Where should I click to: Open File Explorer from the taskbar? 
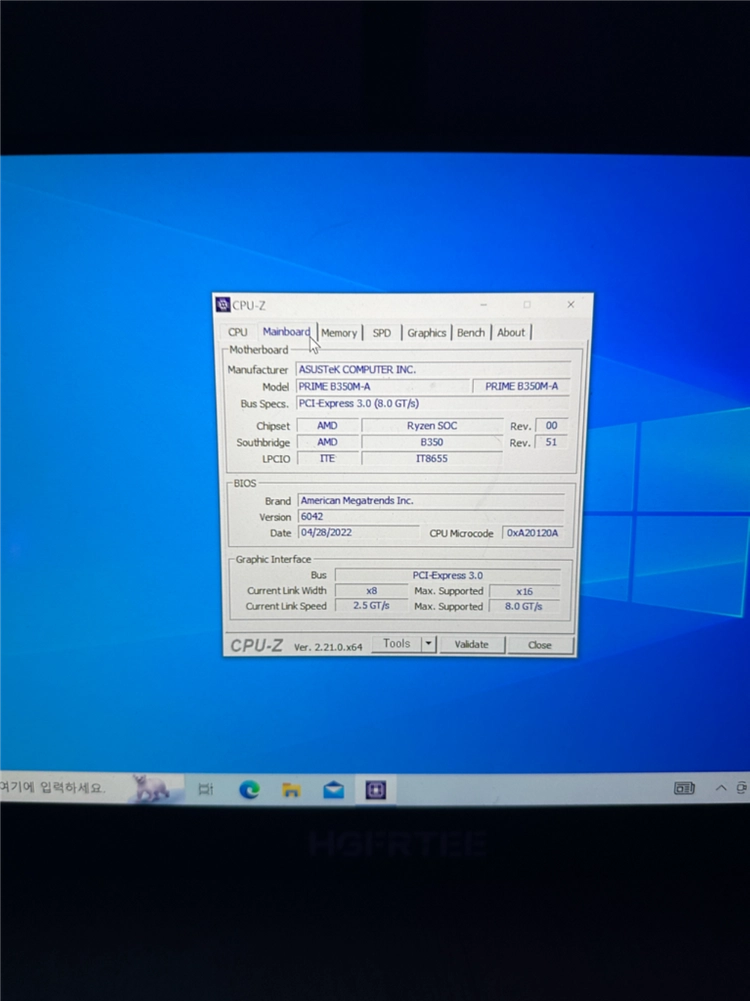tap(291, 790)
